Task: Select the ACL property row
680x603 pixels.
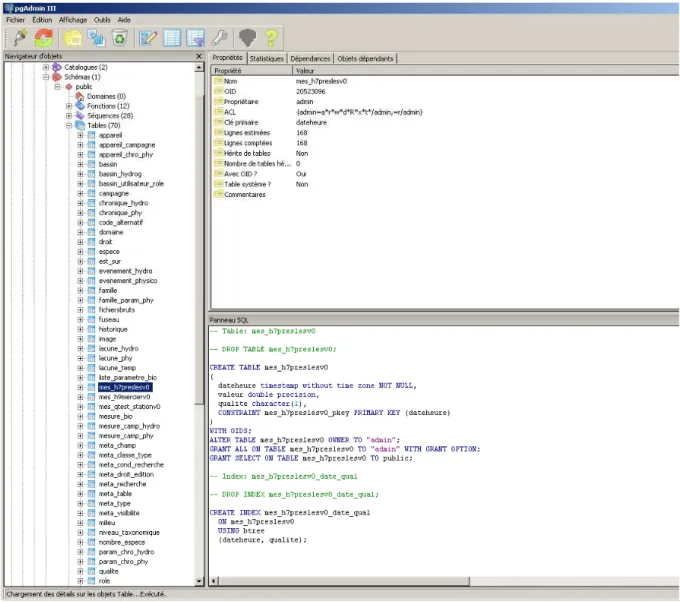Action: (x=445, y=112)
